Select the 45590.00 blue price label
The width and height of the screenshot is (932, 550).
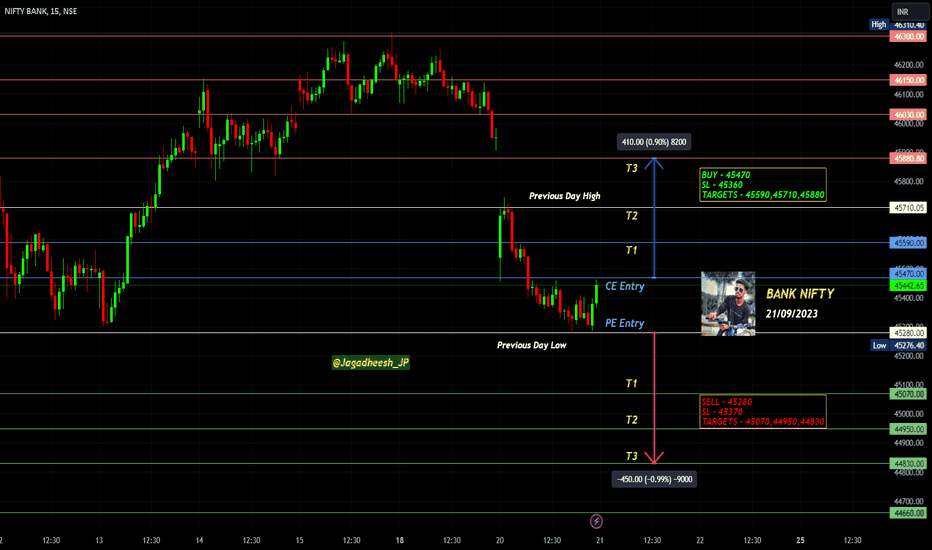[908, 243]
